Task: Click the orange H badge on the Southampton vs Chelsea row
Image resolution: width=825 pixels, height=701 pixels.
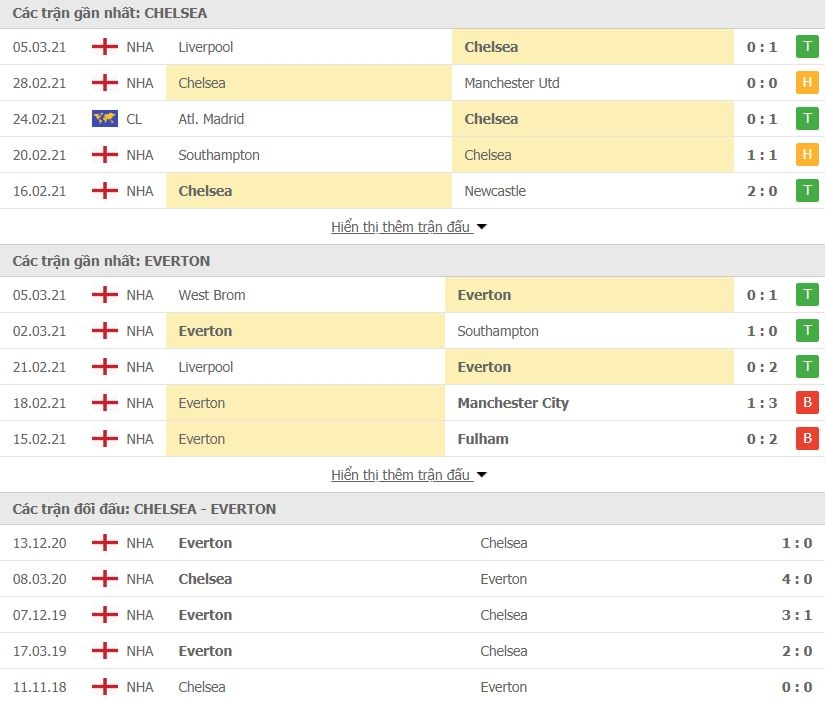Action: coord(807,155)
